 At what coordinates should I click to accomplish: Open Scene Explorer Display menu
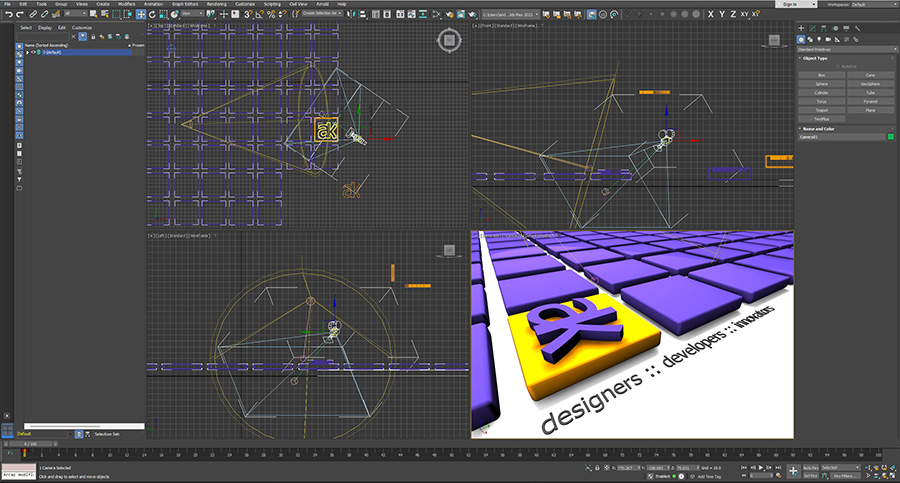click(45, 28)
